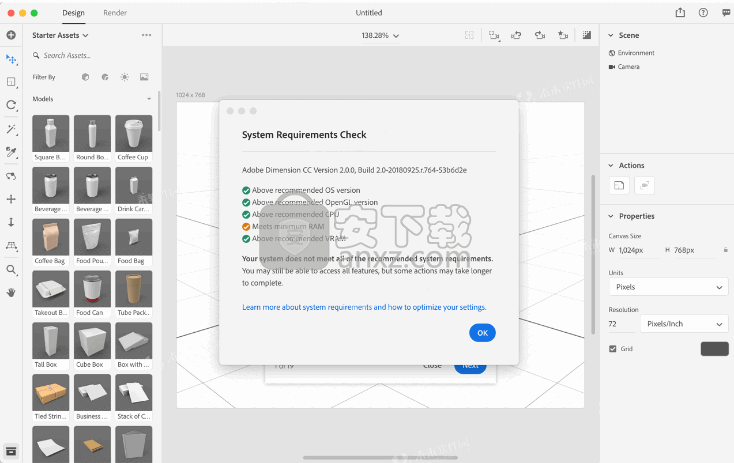
Task: Select Camera in the Scene panel
Action: tap(624, 67)
